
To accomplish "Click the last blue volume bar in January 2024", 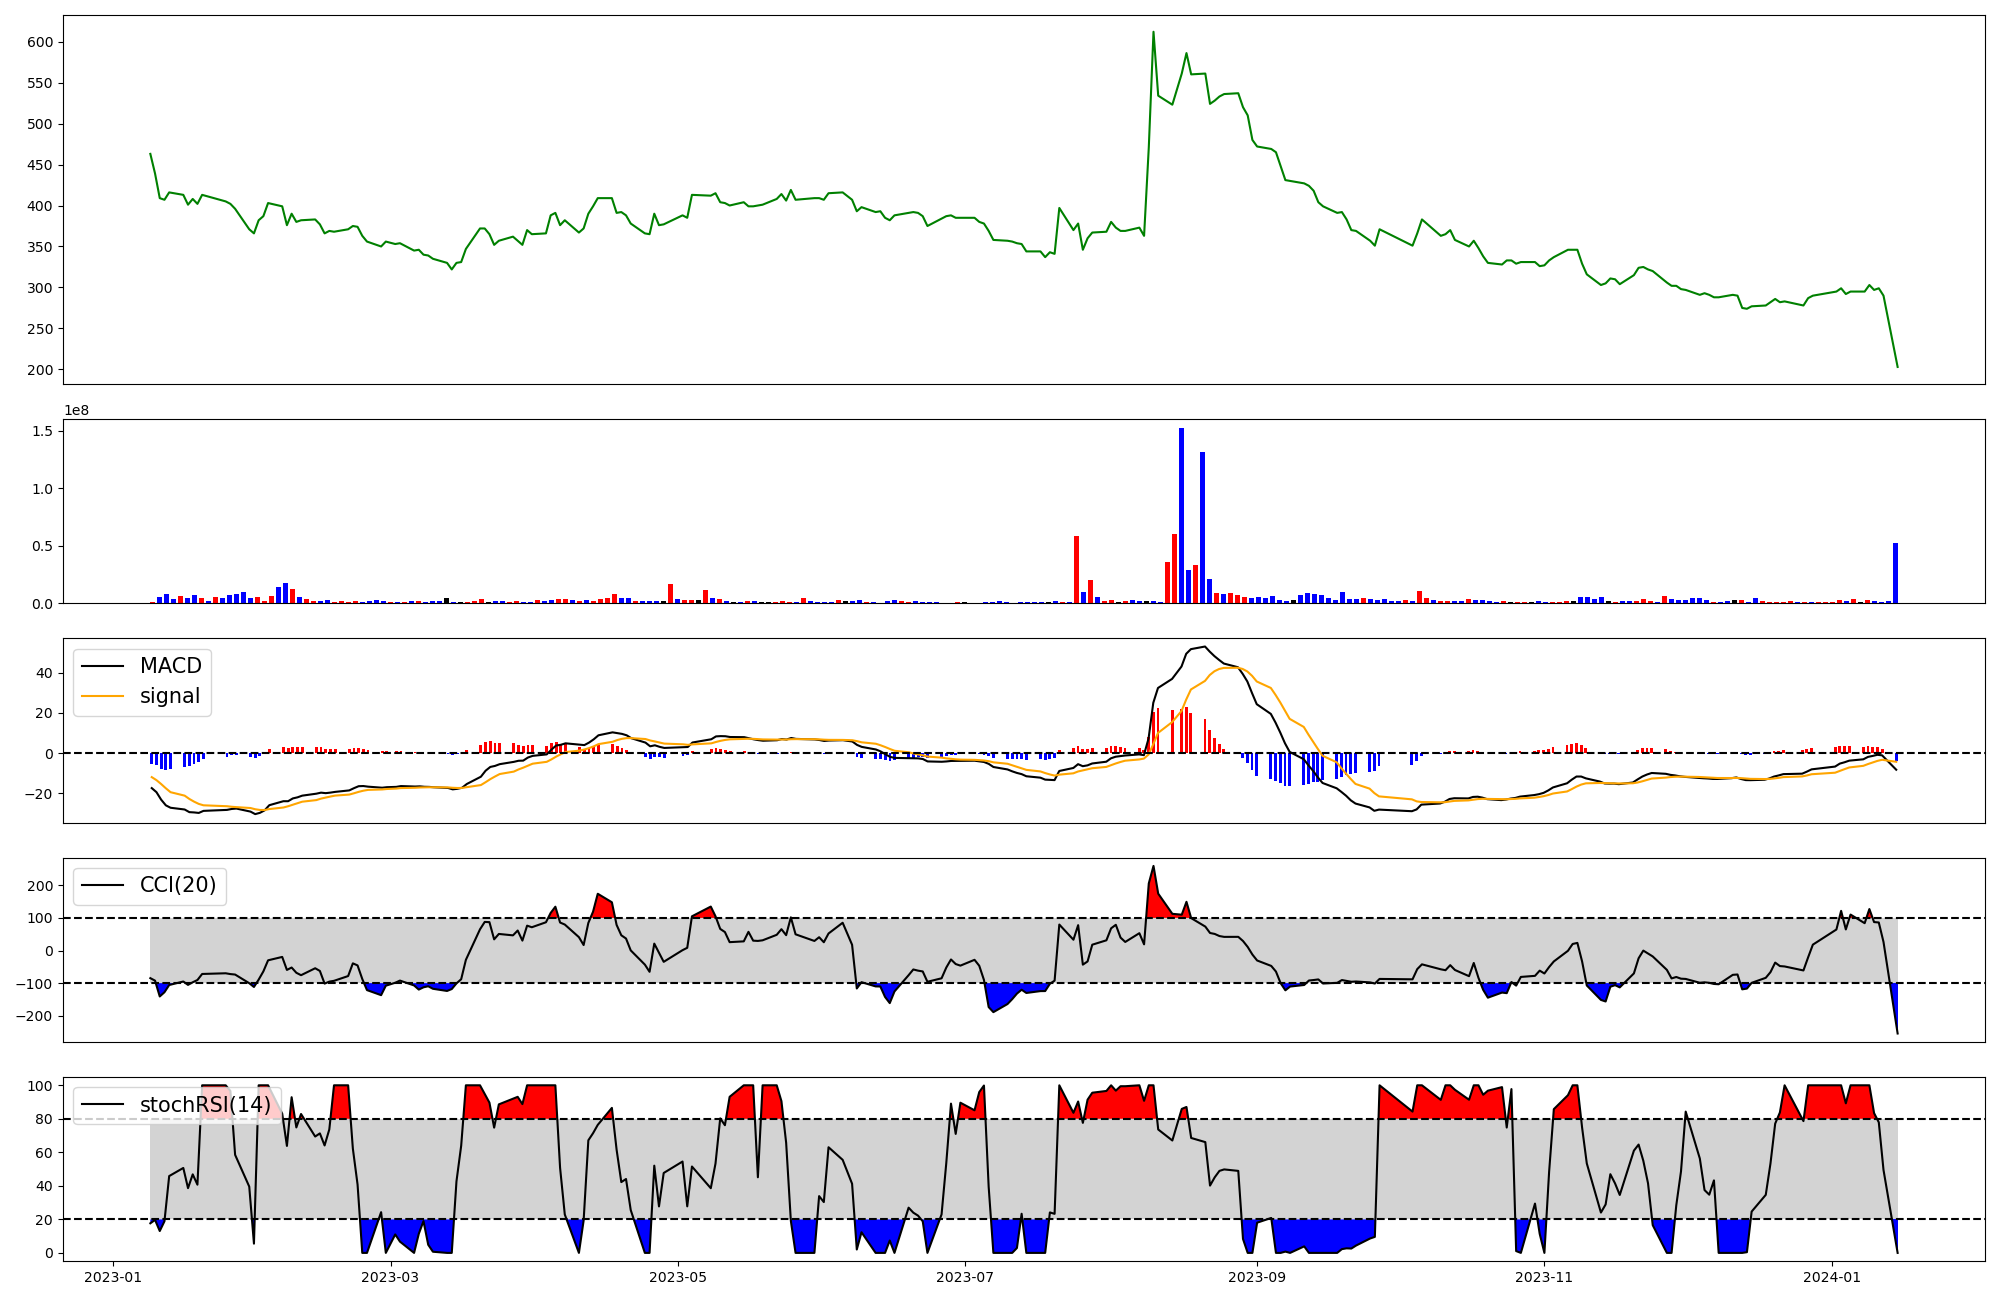I will pos(1895,573).
